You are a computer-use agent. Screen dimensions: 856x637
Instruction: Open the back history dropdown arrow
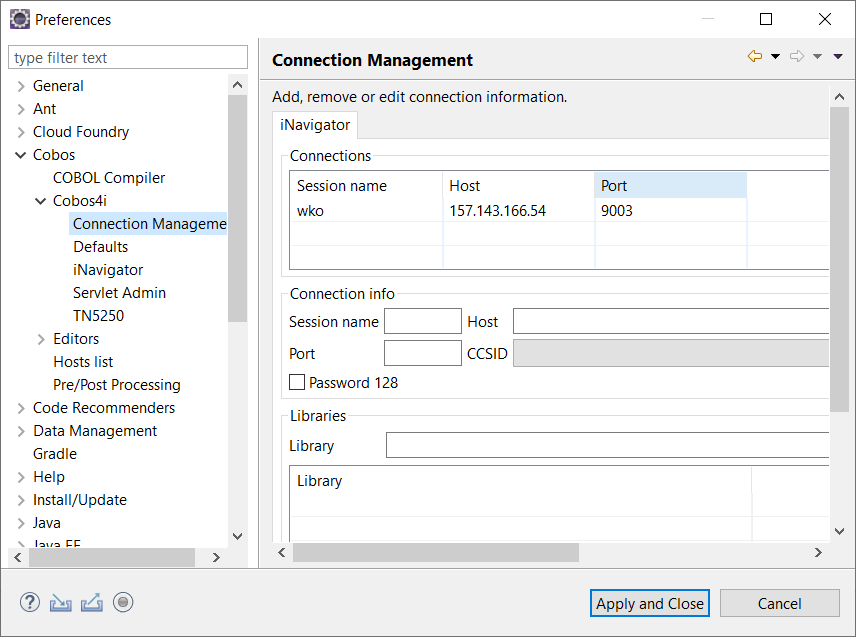775,56
